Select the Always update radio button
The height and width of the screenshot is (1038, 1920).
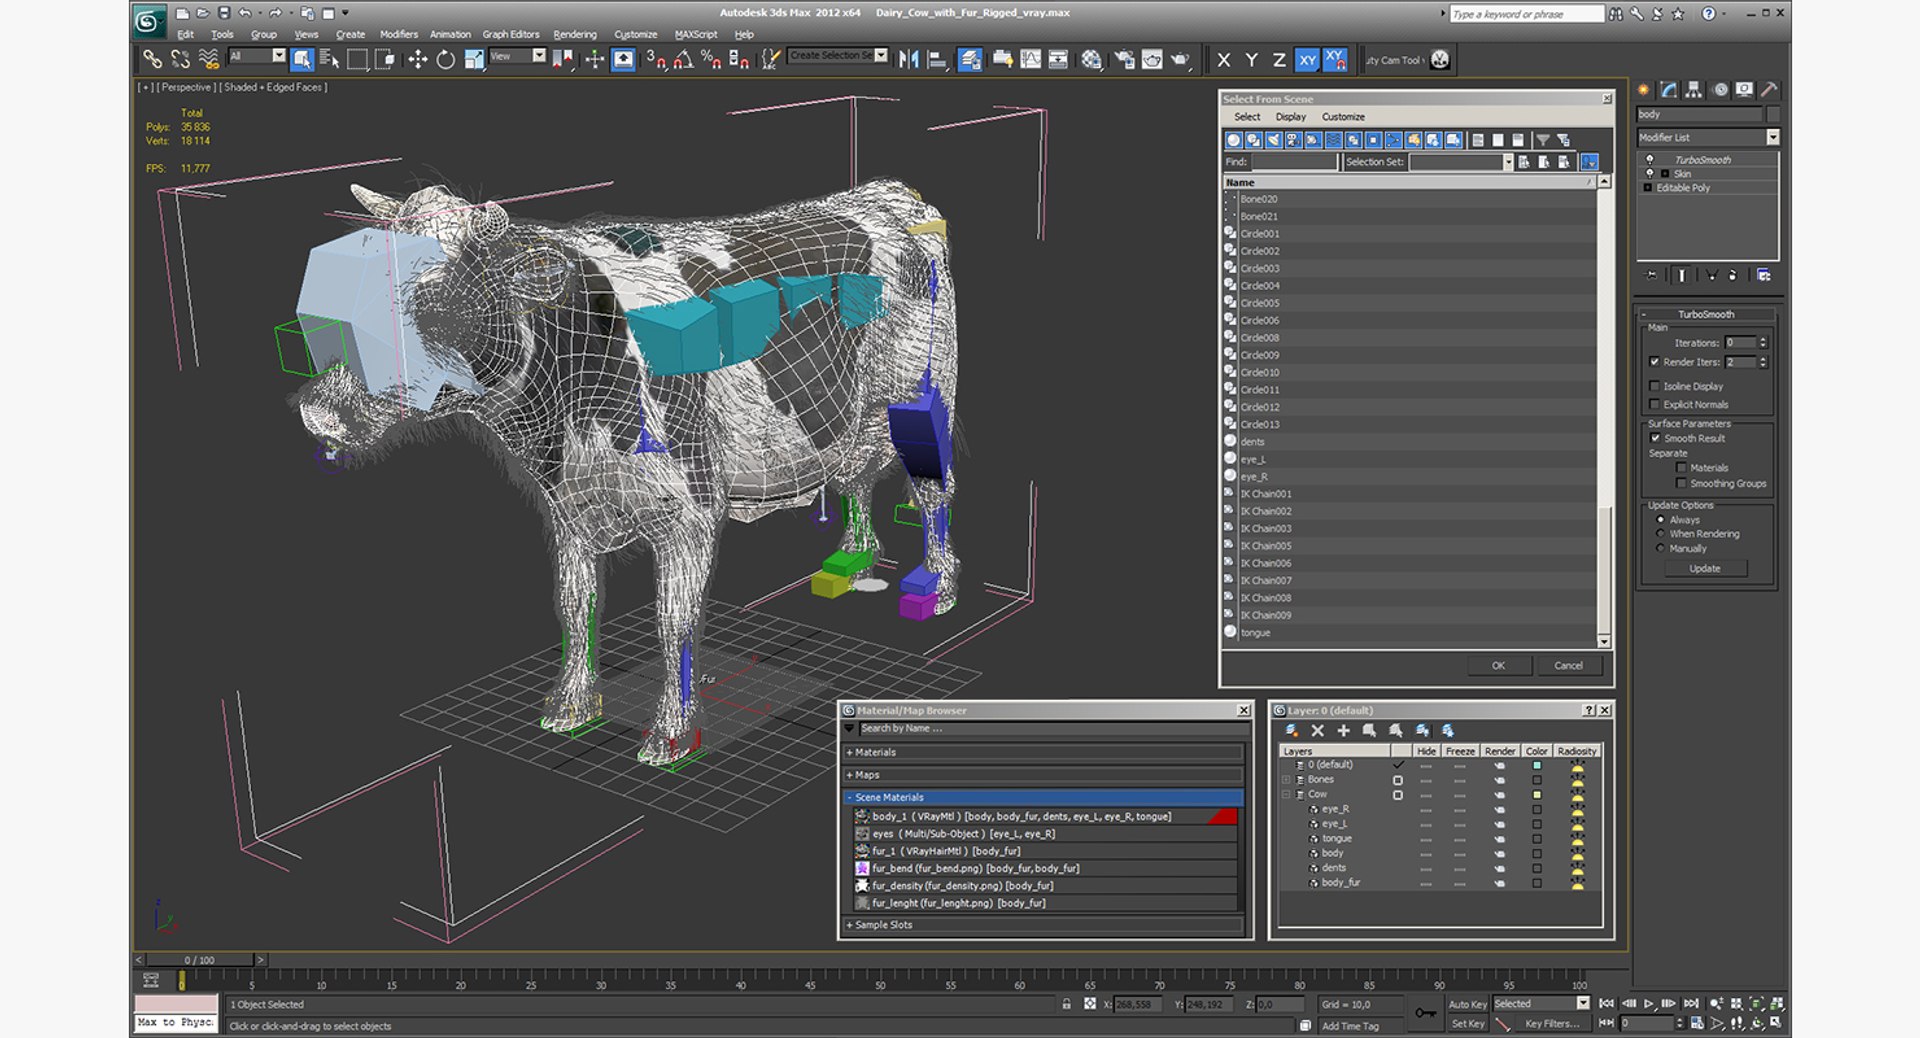coord(1660,520)
